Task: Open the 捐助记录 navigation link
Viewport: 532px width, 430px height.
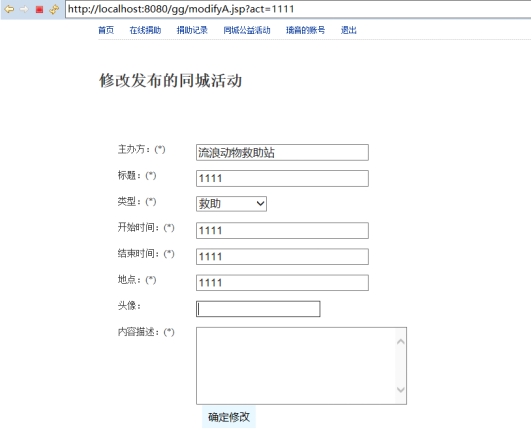Action: 192,30
